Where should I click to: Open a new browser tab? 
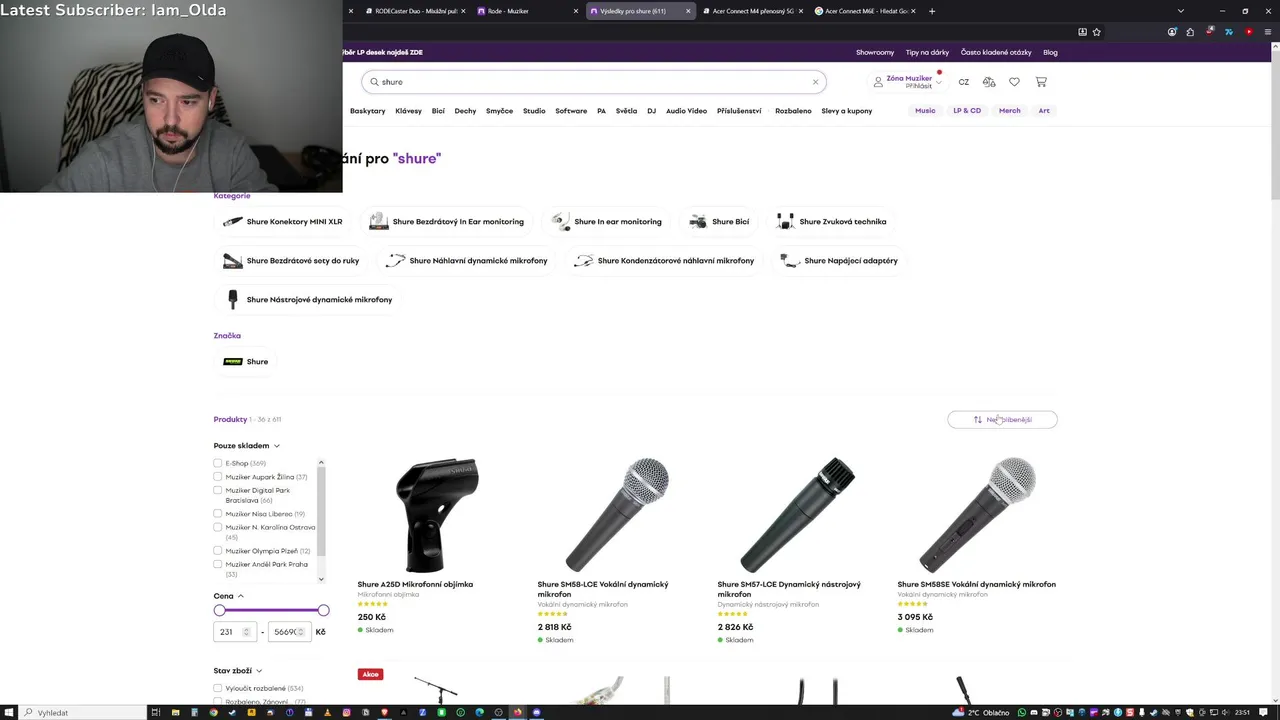(x=932, y=11)
